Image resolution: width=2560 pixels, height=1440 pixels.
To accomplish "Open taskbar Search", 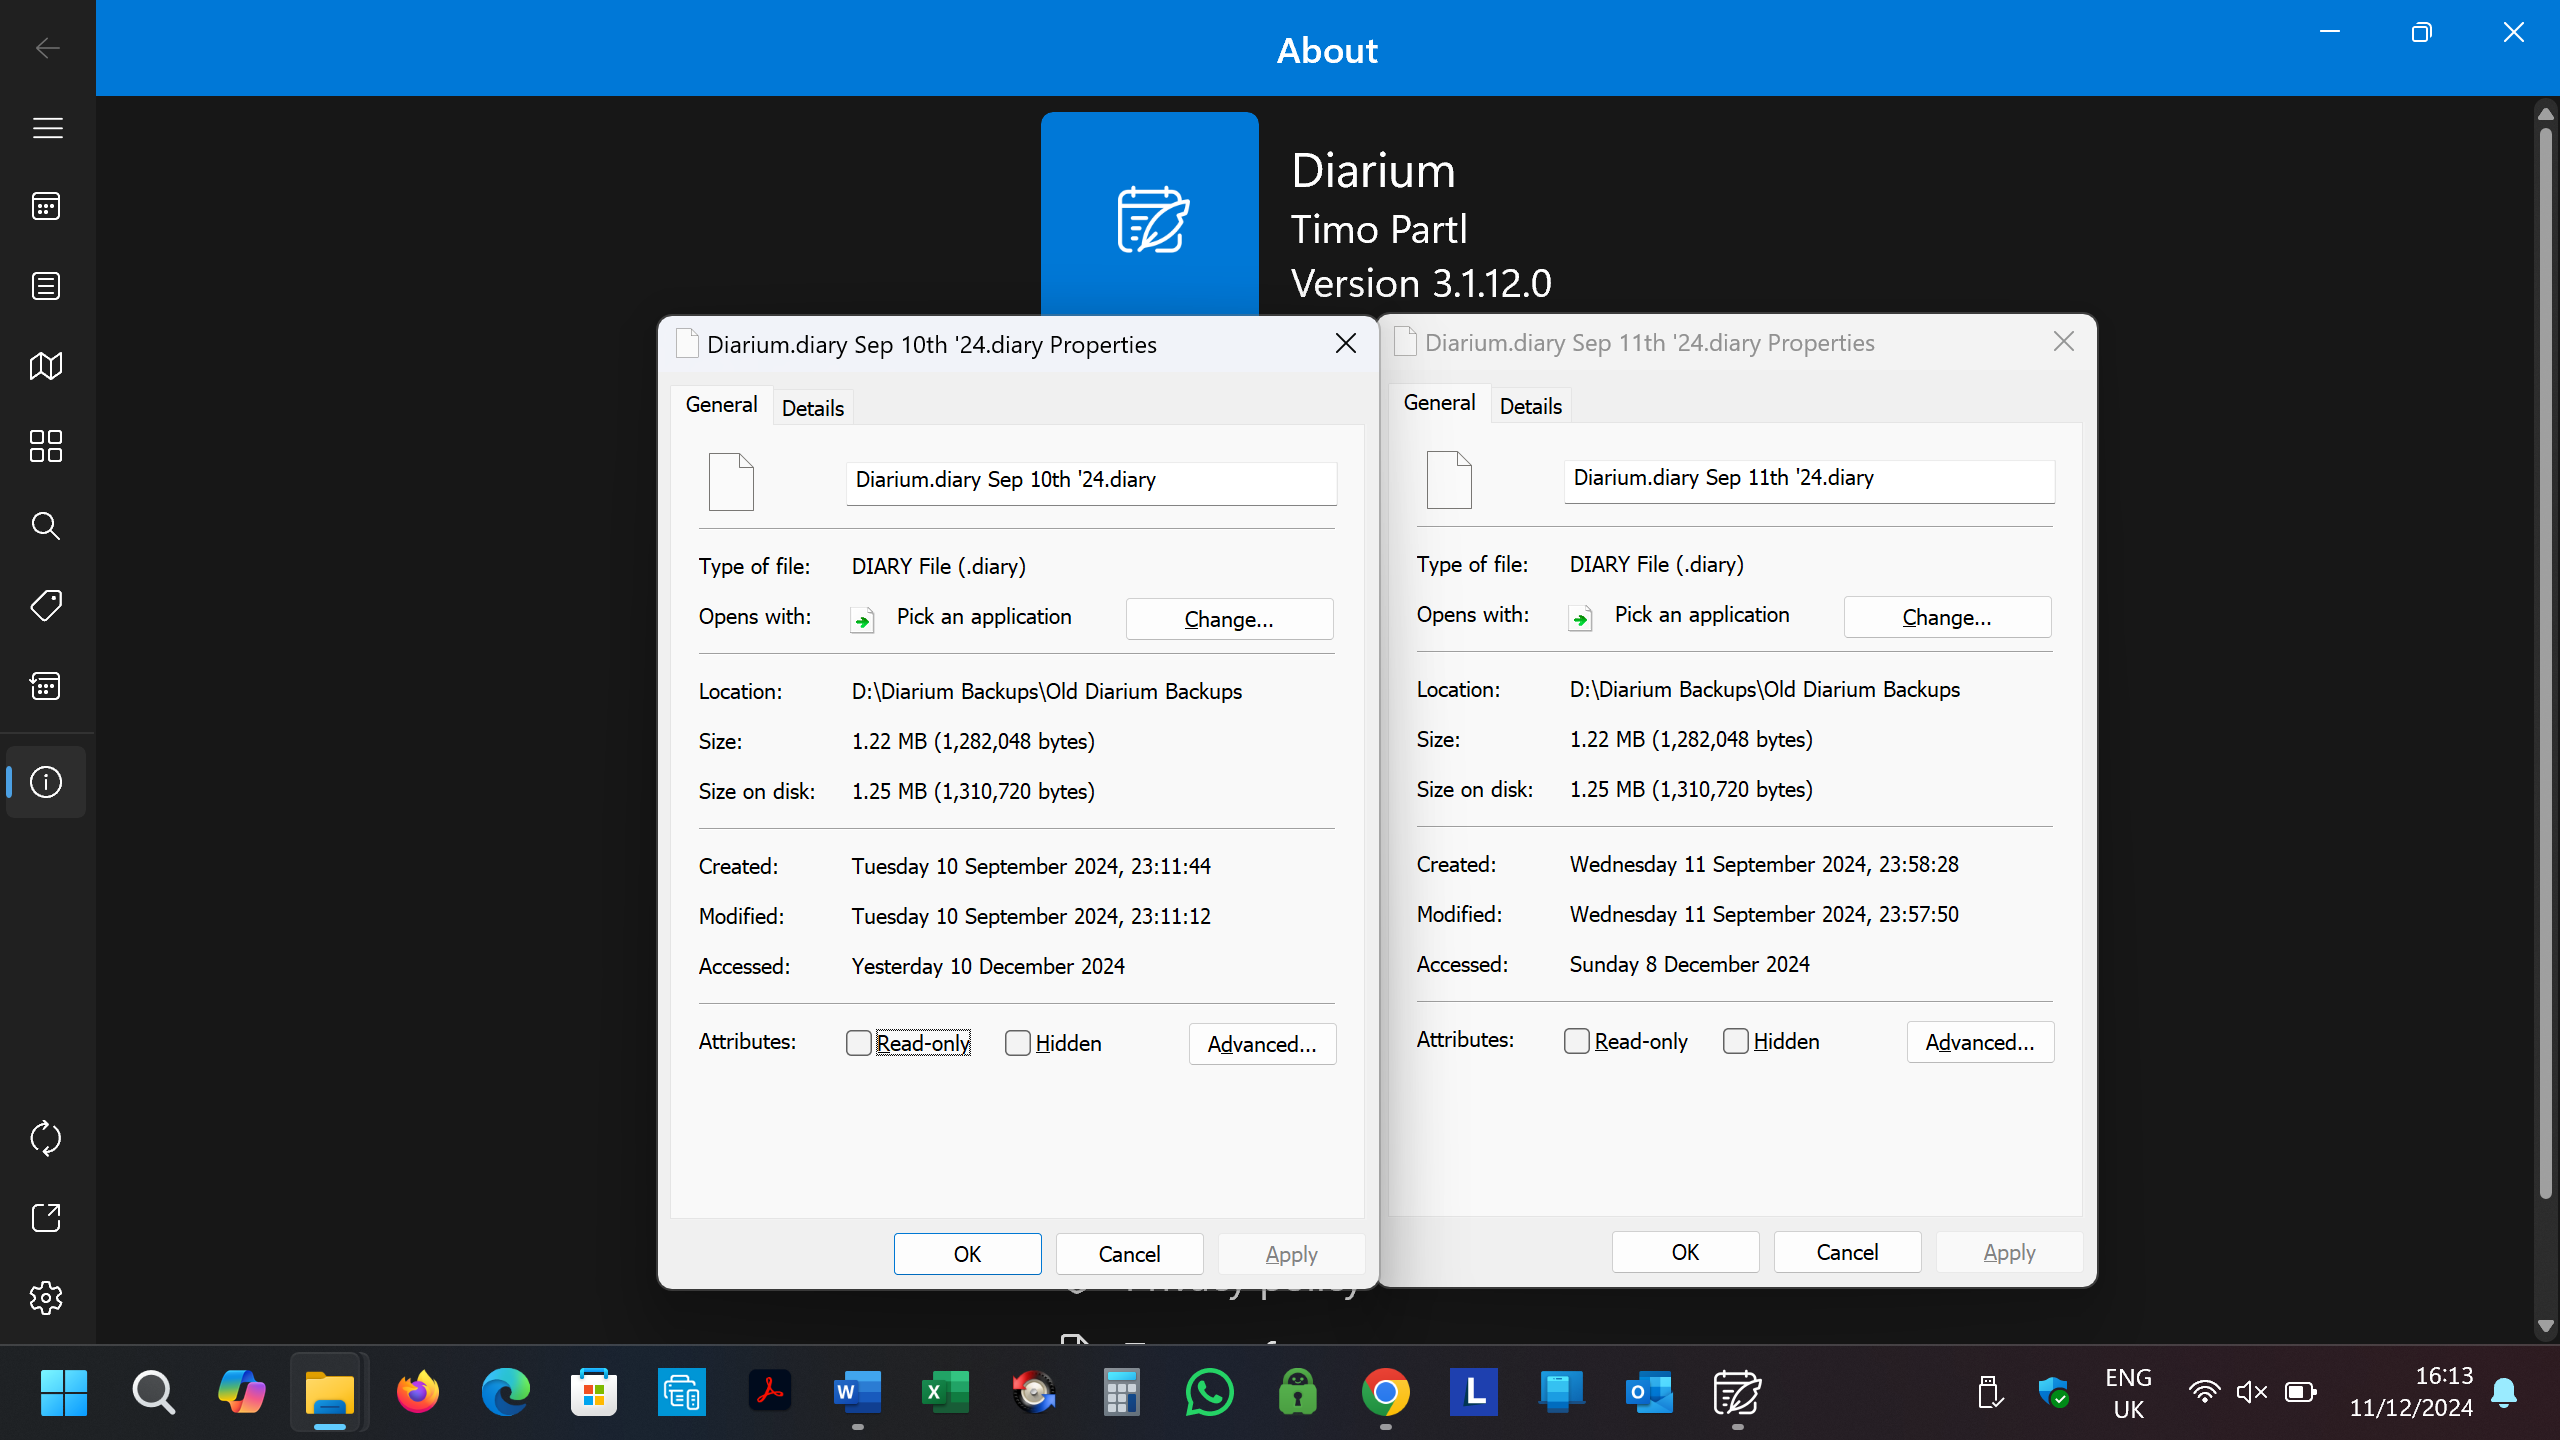I will (x=153, y=1392).
